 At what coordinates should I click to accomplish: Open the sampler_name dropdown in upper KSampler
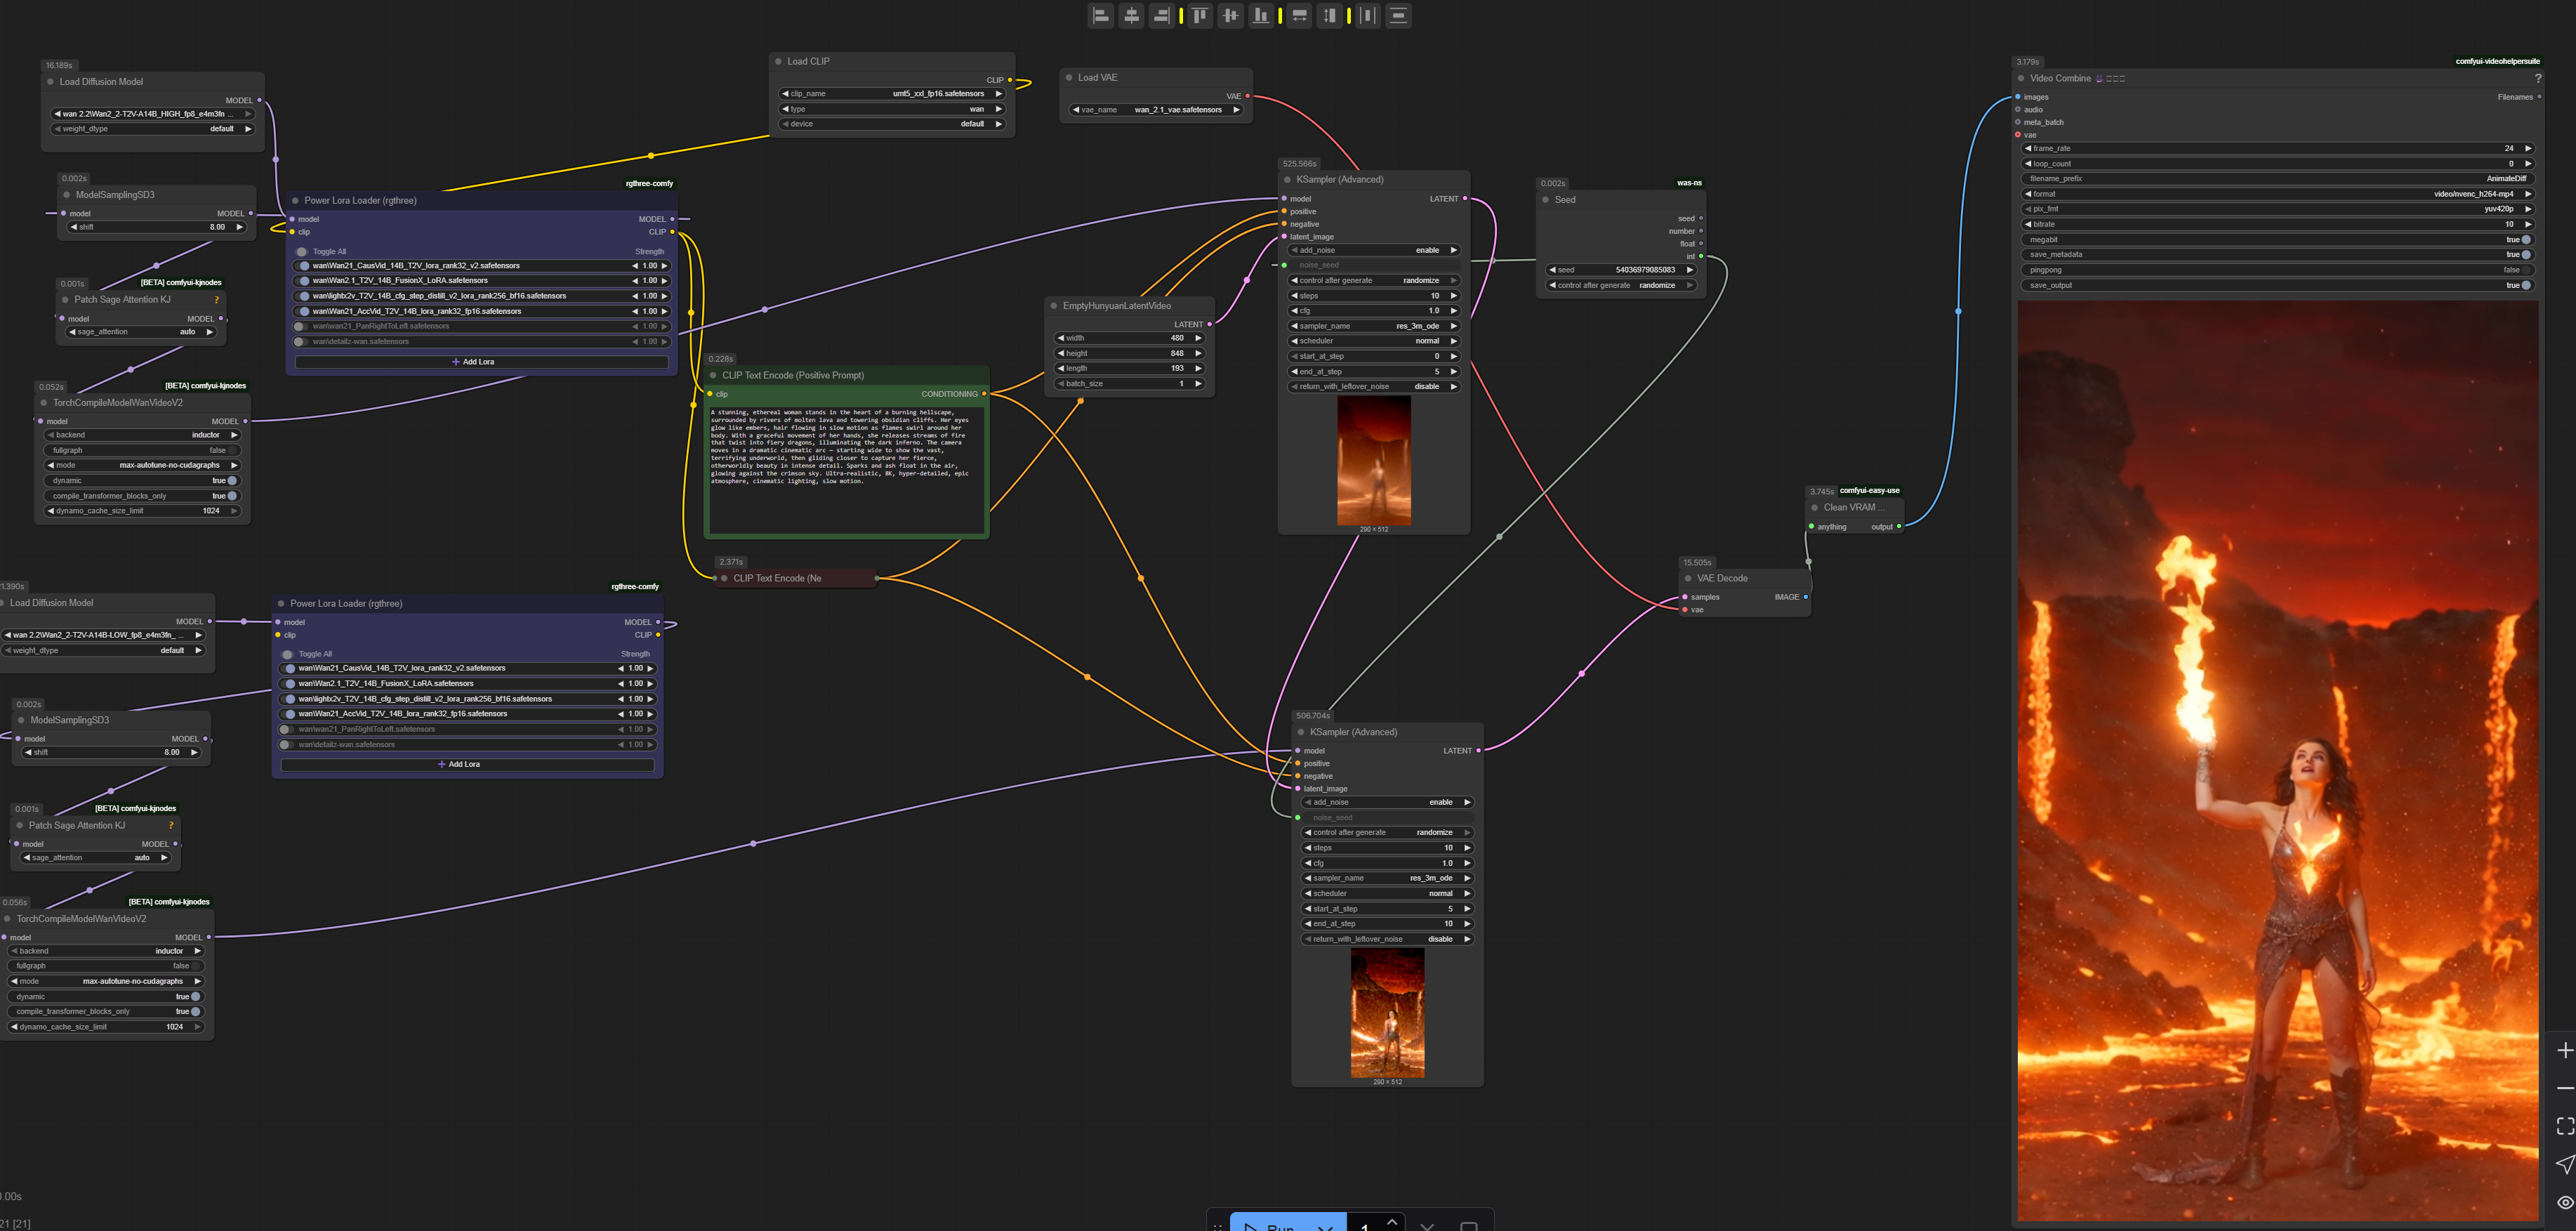(1374, 326)
